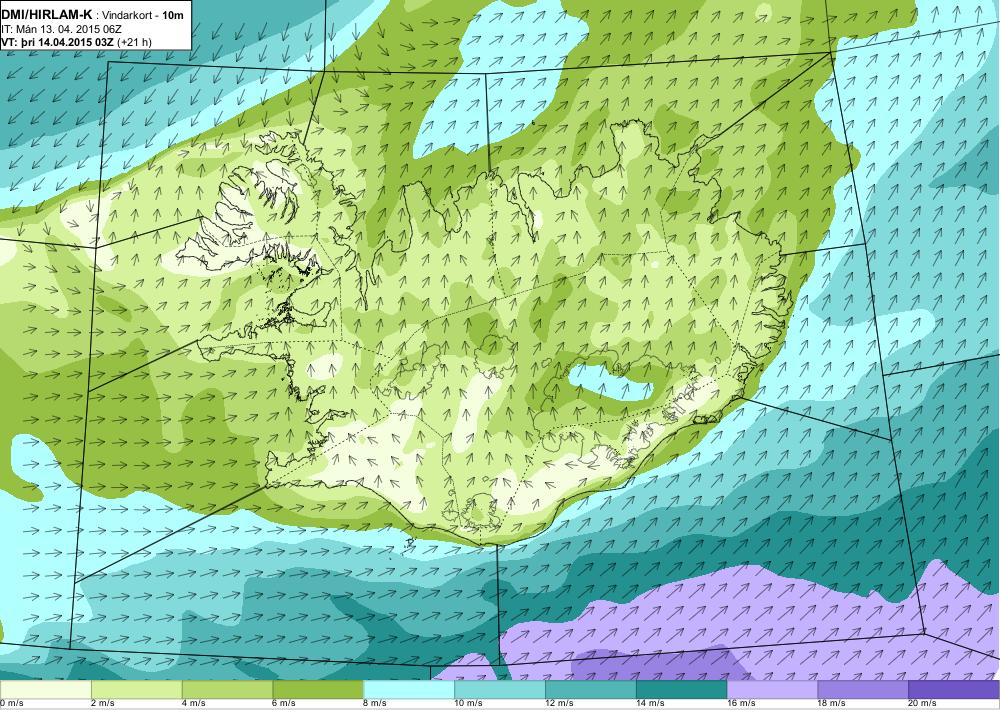Select the light green 2–4 m/s legend swatch
The width and height of the screenshot is (1000, 710).
[x=136, y=689]
